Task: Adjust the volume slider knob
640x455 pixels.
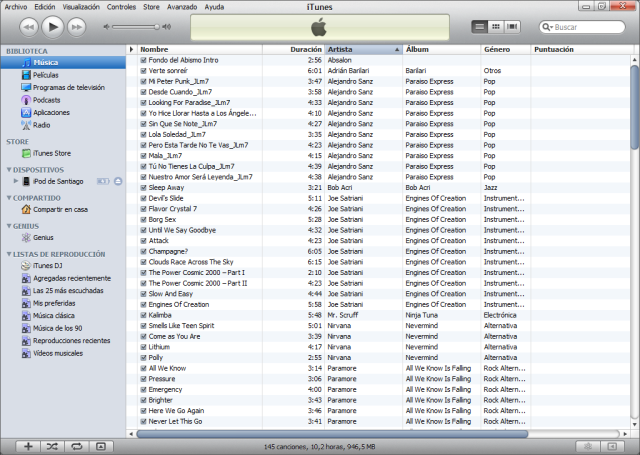Action: (157, 27)
